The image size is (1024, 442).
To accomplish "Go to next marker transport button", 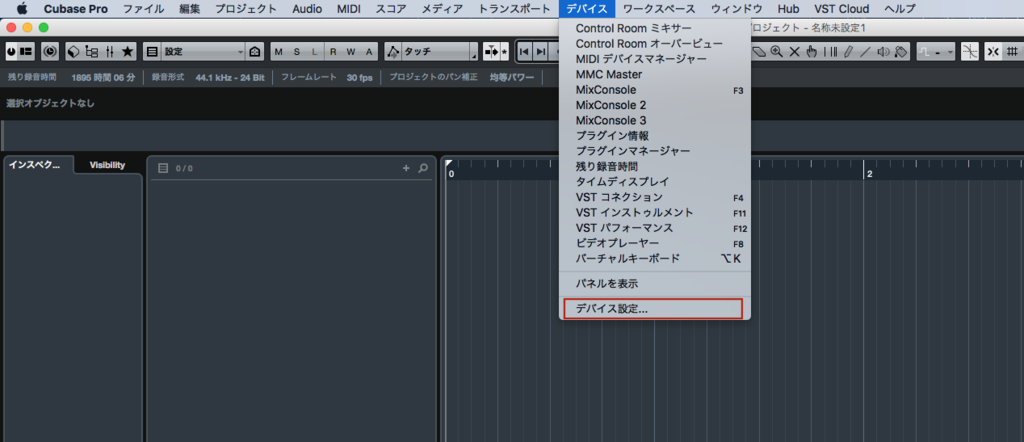I will tap(541, 52).
